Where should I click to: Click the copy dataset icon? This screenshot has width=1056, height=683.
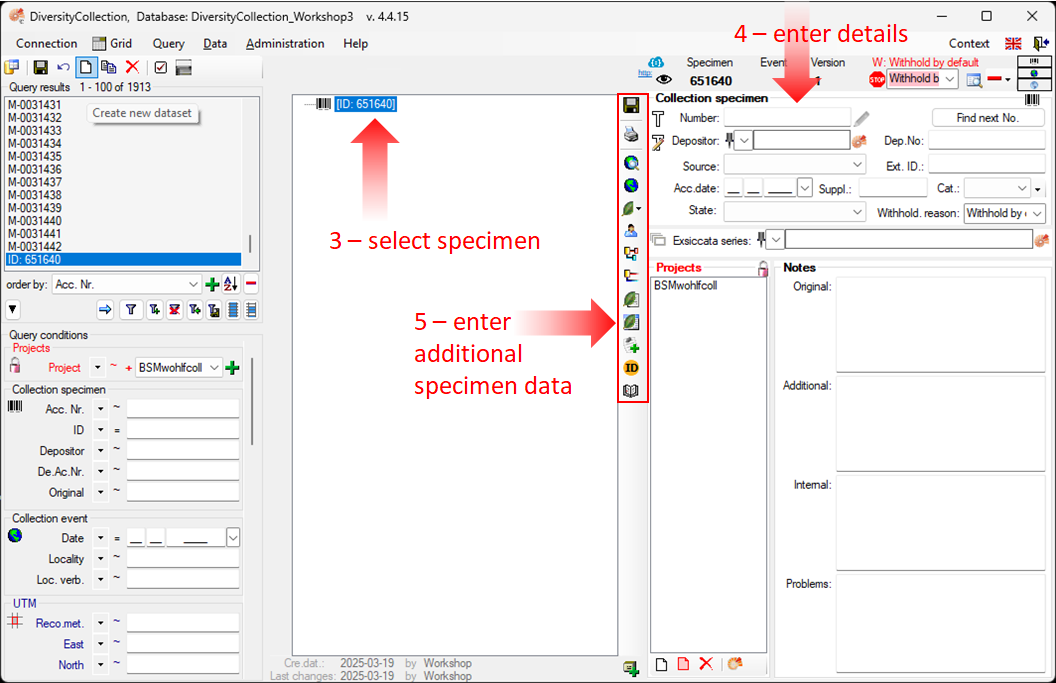click(108, 67)
